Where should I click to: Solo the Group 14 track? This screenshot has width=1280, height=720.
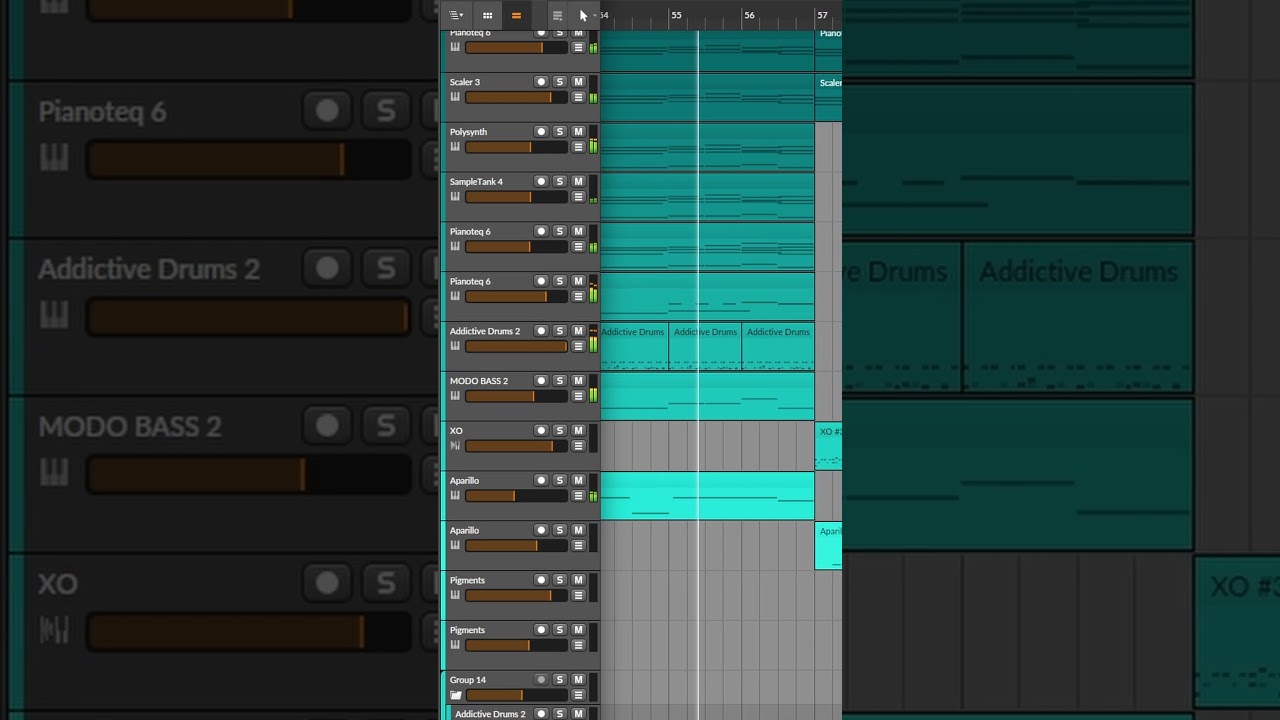coord(560,680)
